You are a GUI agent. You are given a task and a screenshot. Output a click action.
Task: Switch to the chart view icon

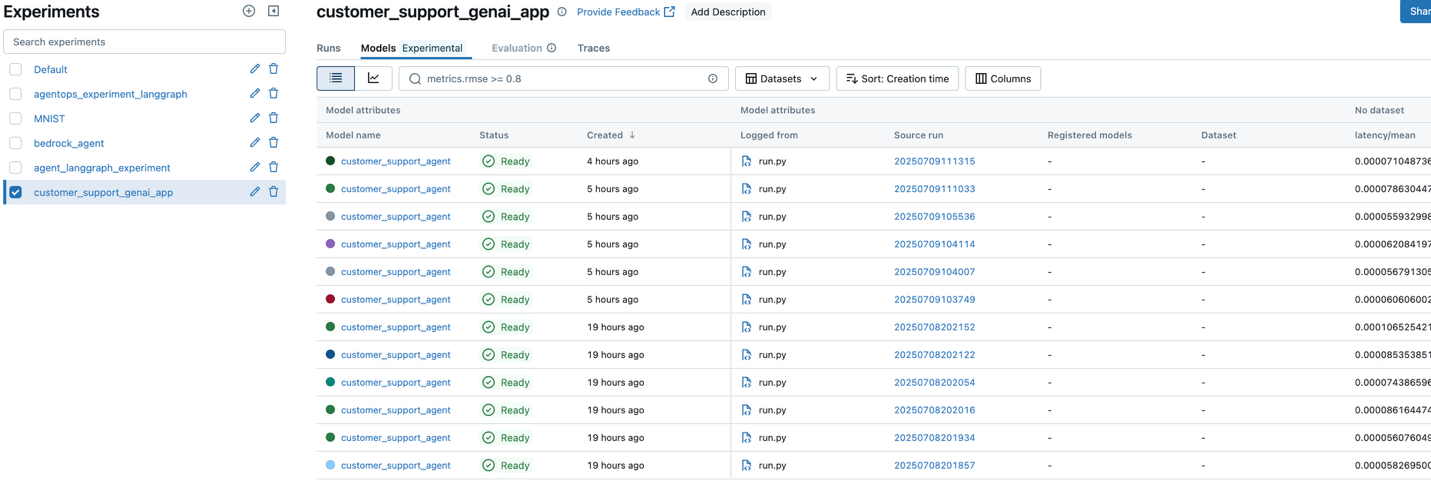point(373,78)
